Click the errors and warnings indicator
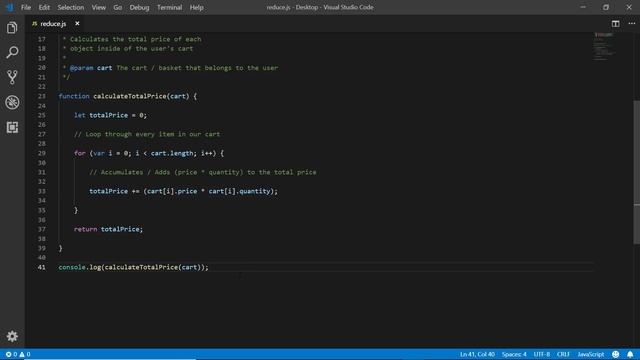The height and width of the screenshot is (360, 640). click(18, 354)
